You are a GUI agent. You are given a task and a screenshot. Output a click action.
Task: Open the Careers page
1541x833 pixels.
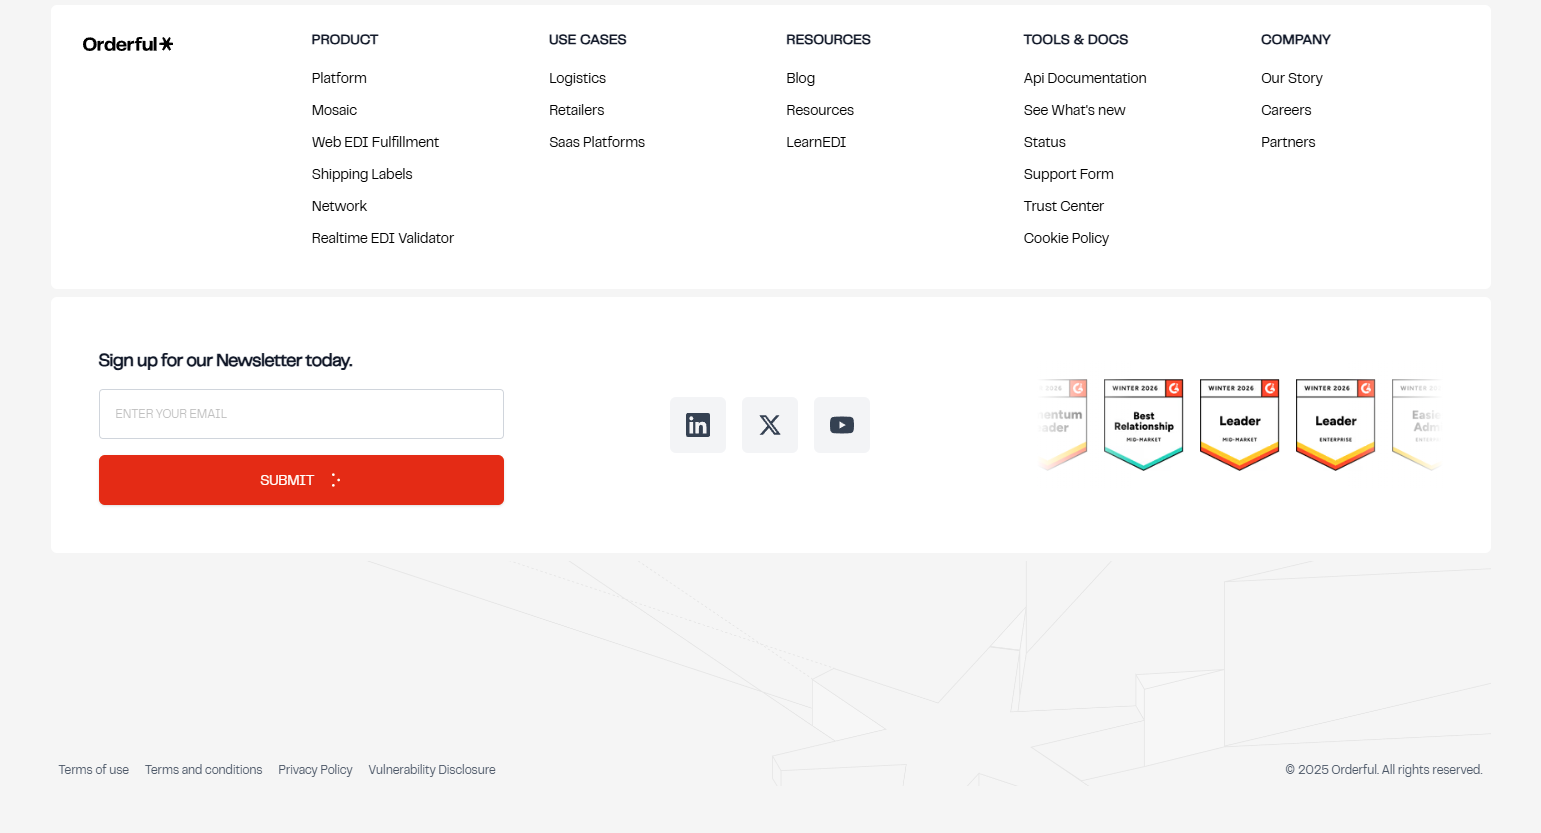point(1285,110)
